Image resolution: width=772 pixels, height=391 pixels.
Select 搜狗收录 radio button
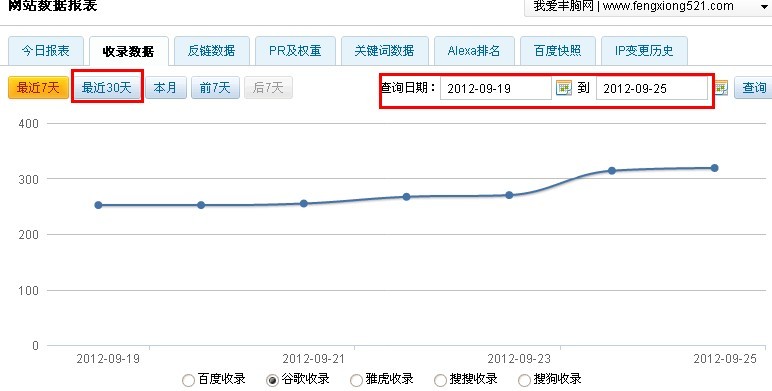[x=525, y=380]
